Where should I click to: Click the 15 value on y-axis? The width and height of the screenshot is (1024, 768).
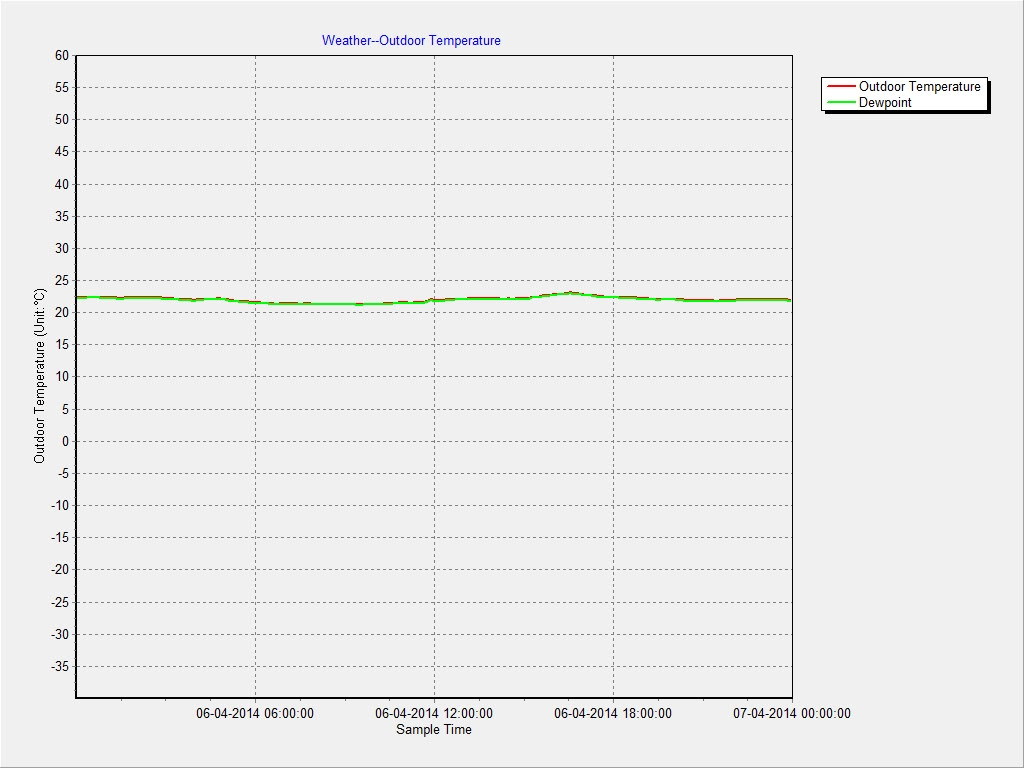[61, 344]
